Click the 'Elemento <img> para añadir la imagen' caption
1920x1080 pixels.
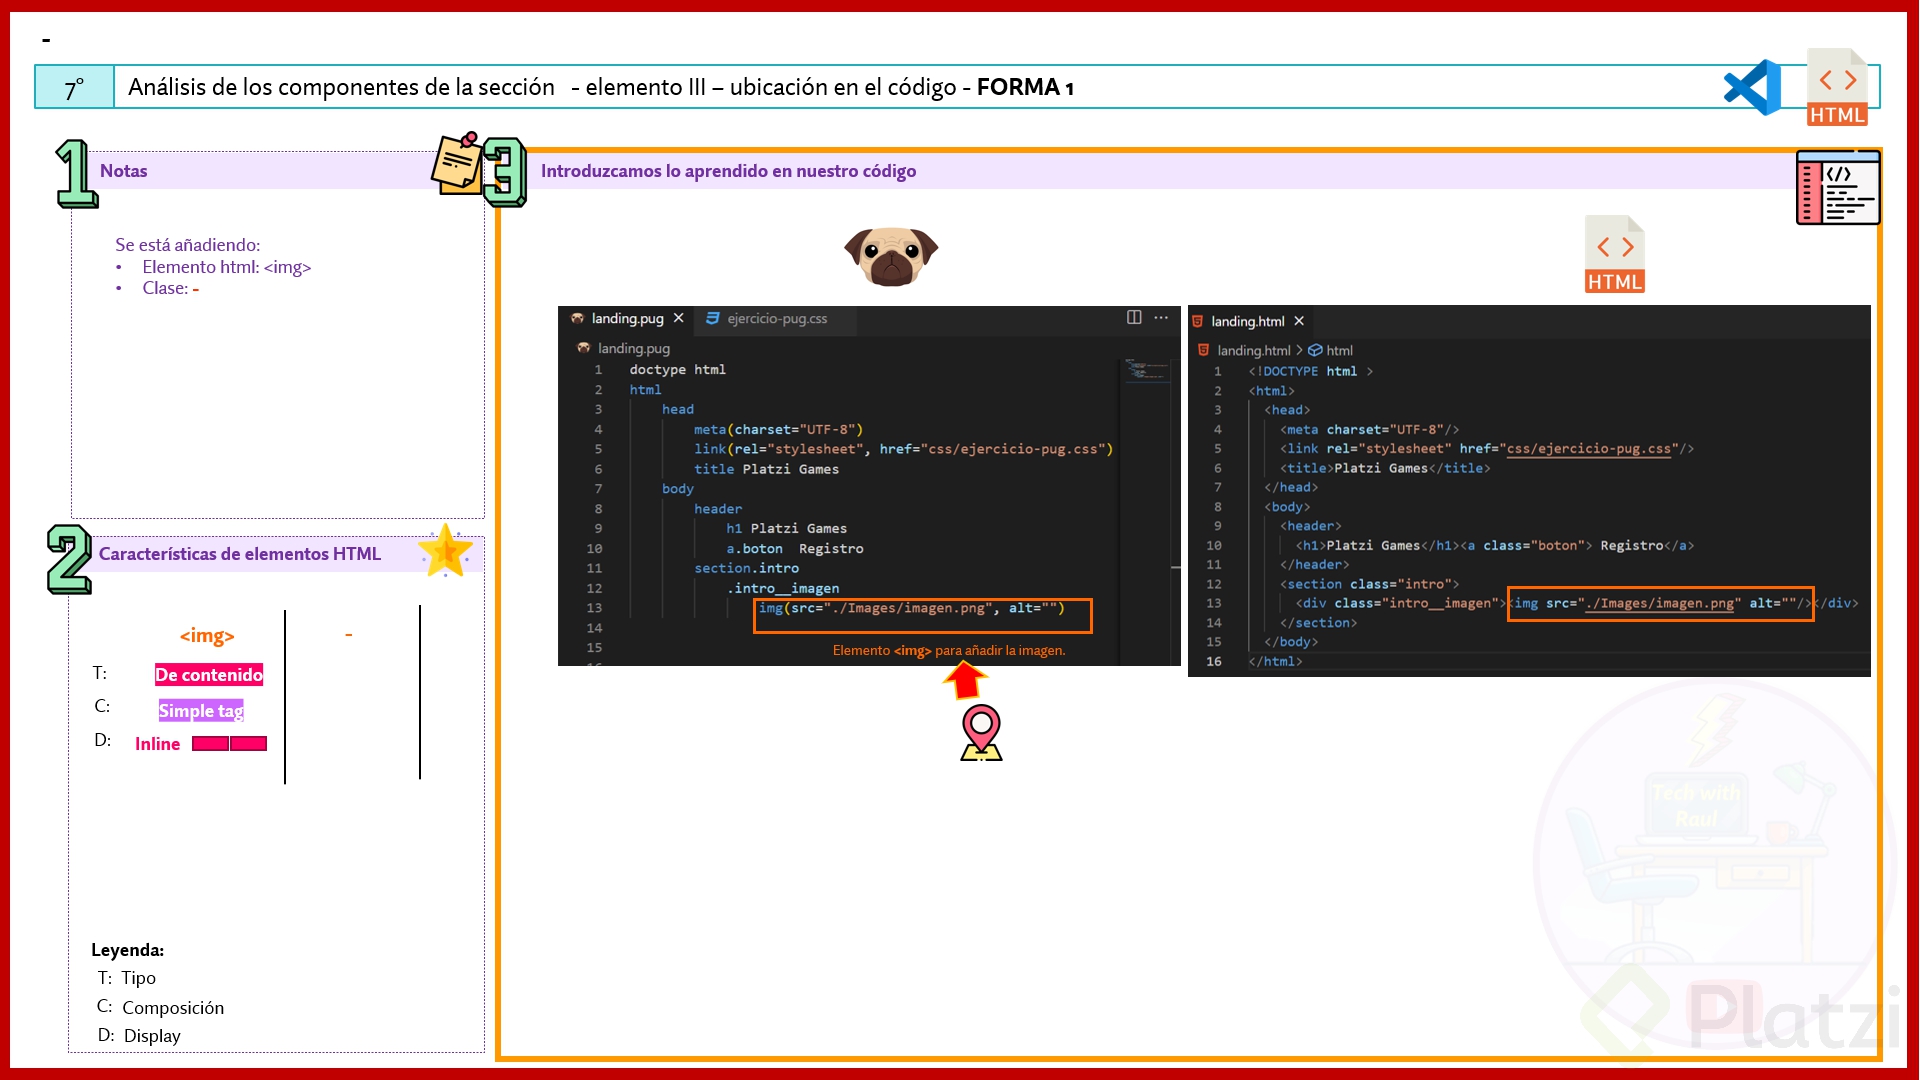(949, 650)
